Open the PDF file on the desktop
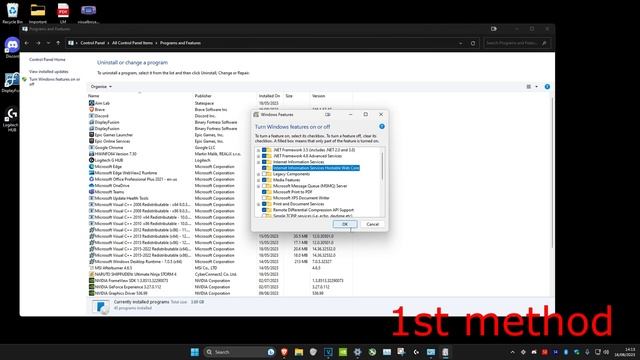The height and width of the screenshot is (360, 640). click(x=63, y=13)
